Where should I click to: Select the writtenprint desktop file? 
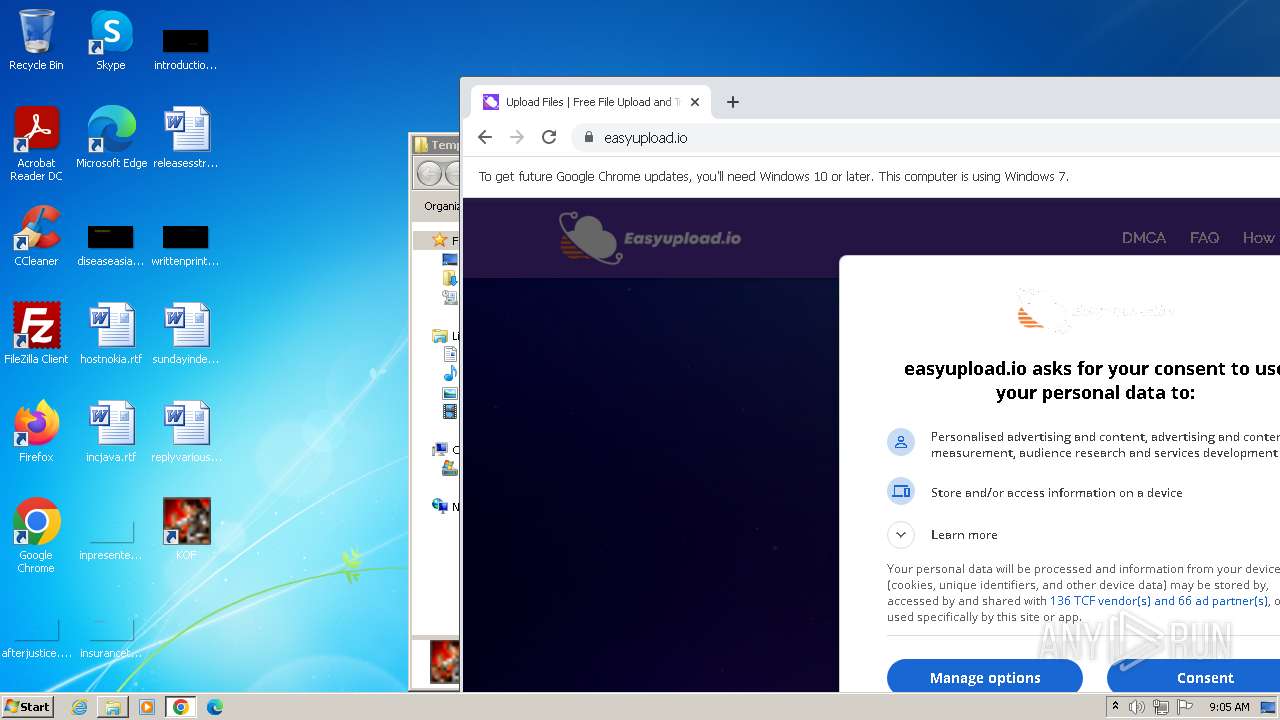pos(186,244)
